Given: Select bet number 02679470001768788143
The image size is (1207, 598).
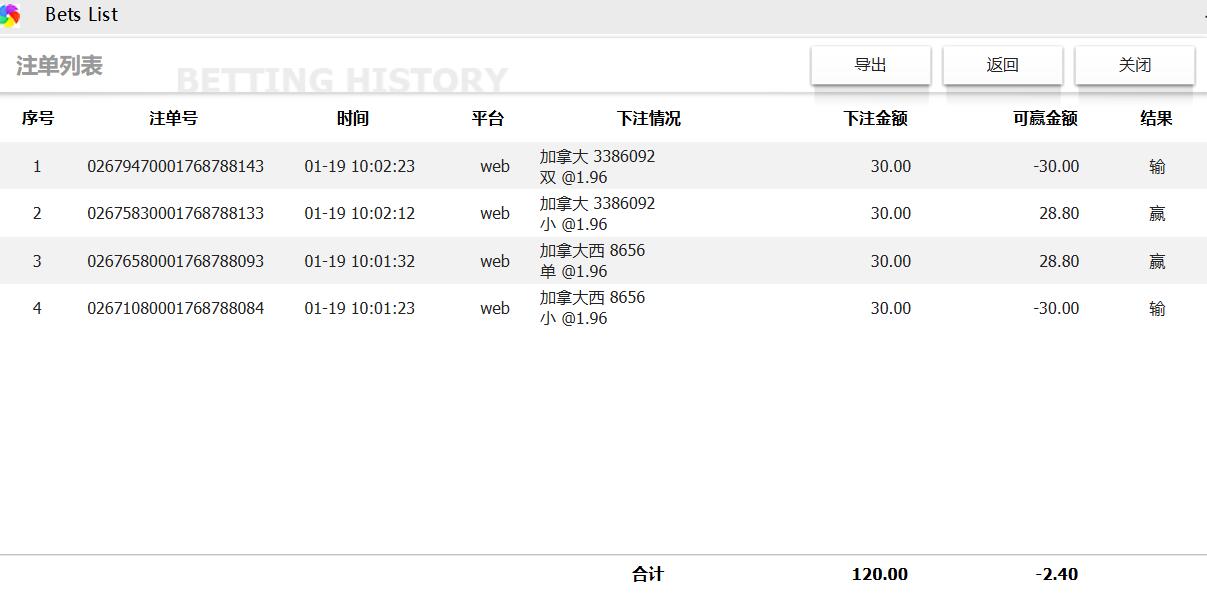Looking at the screenshot, I should (x=175, y=166).
